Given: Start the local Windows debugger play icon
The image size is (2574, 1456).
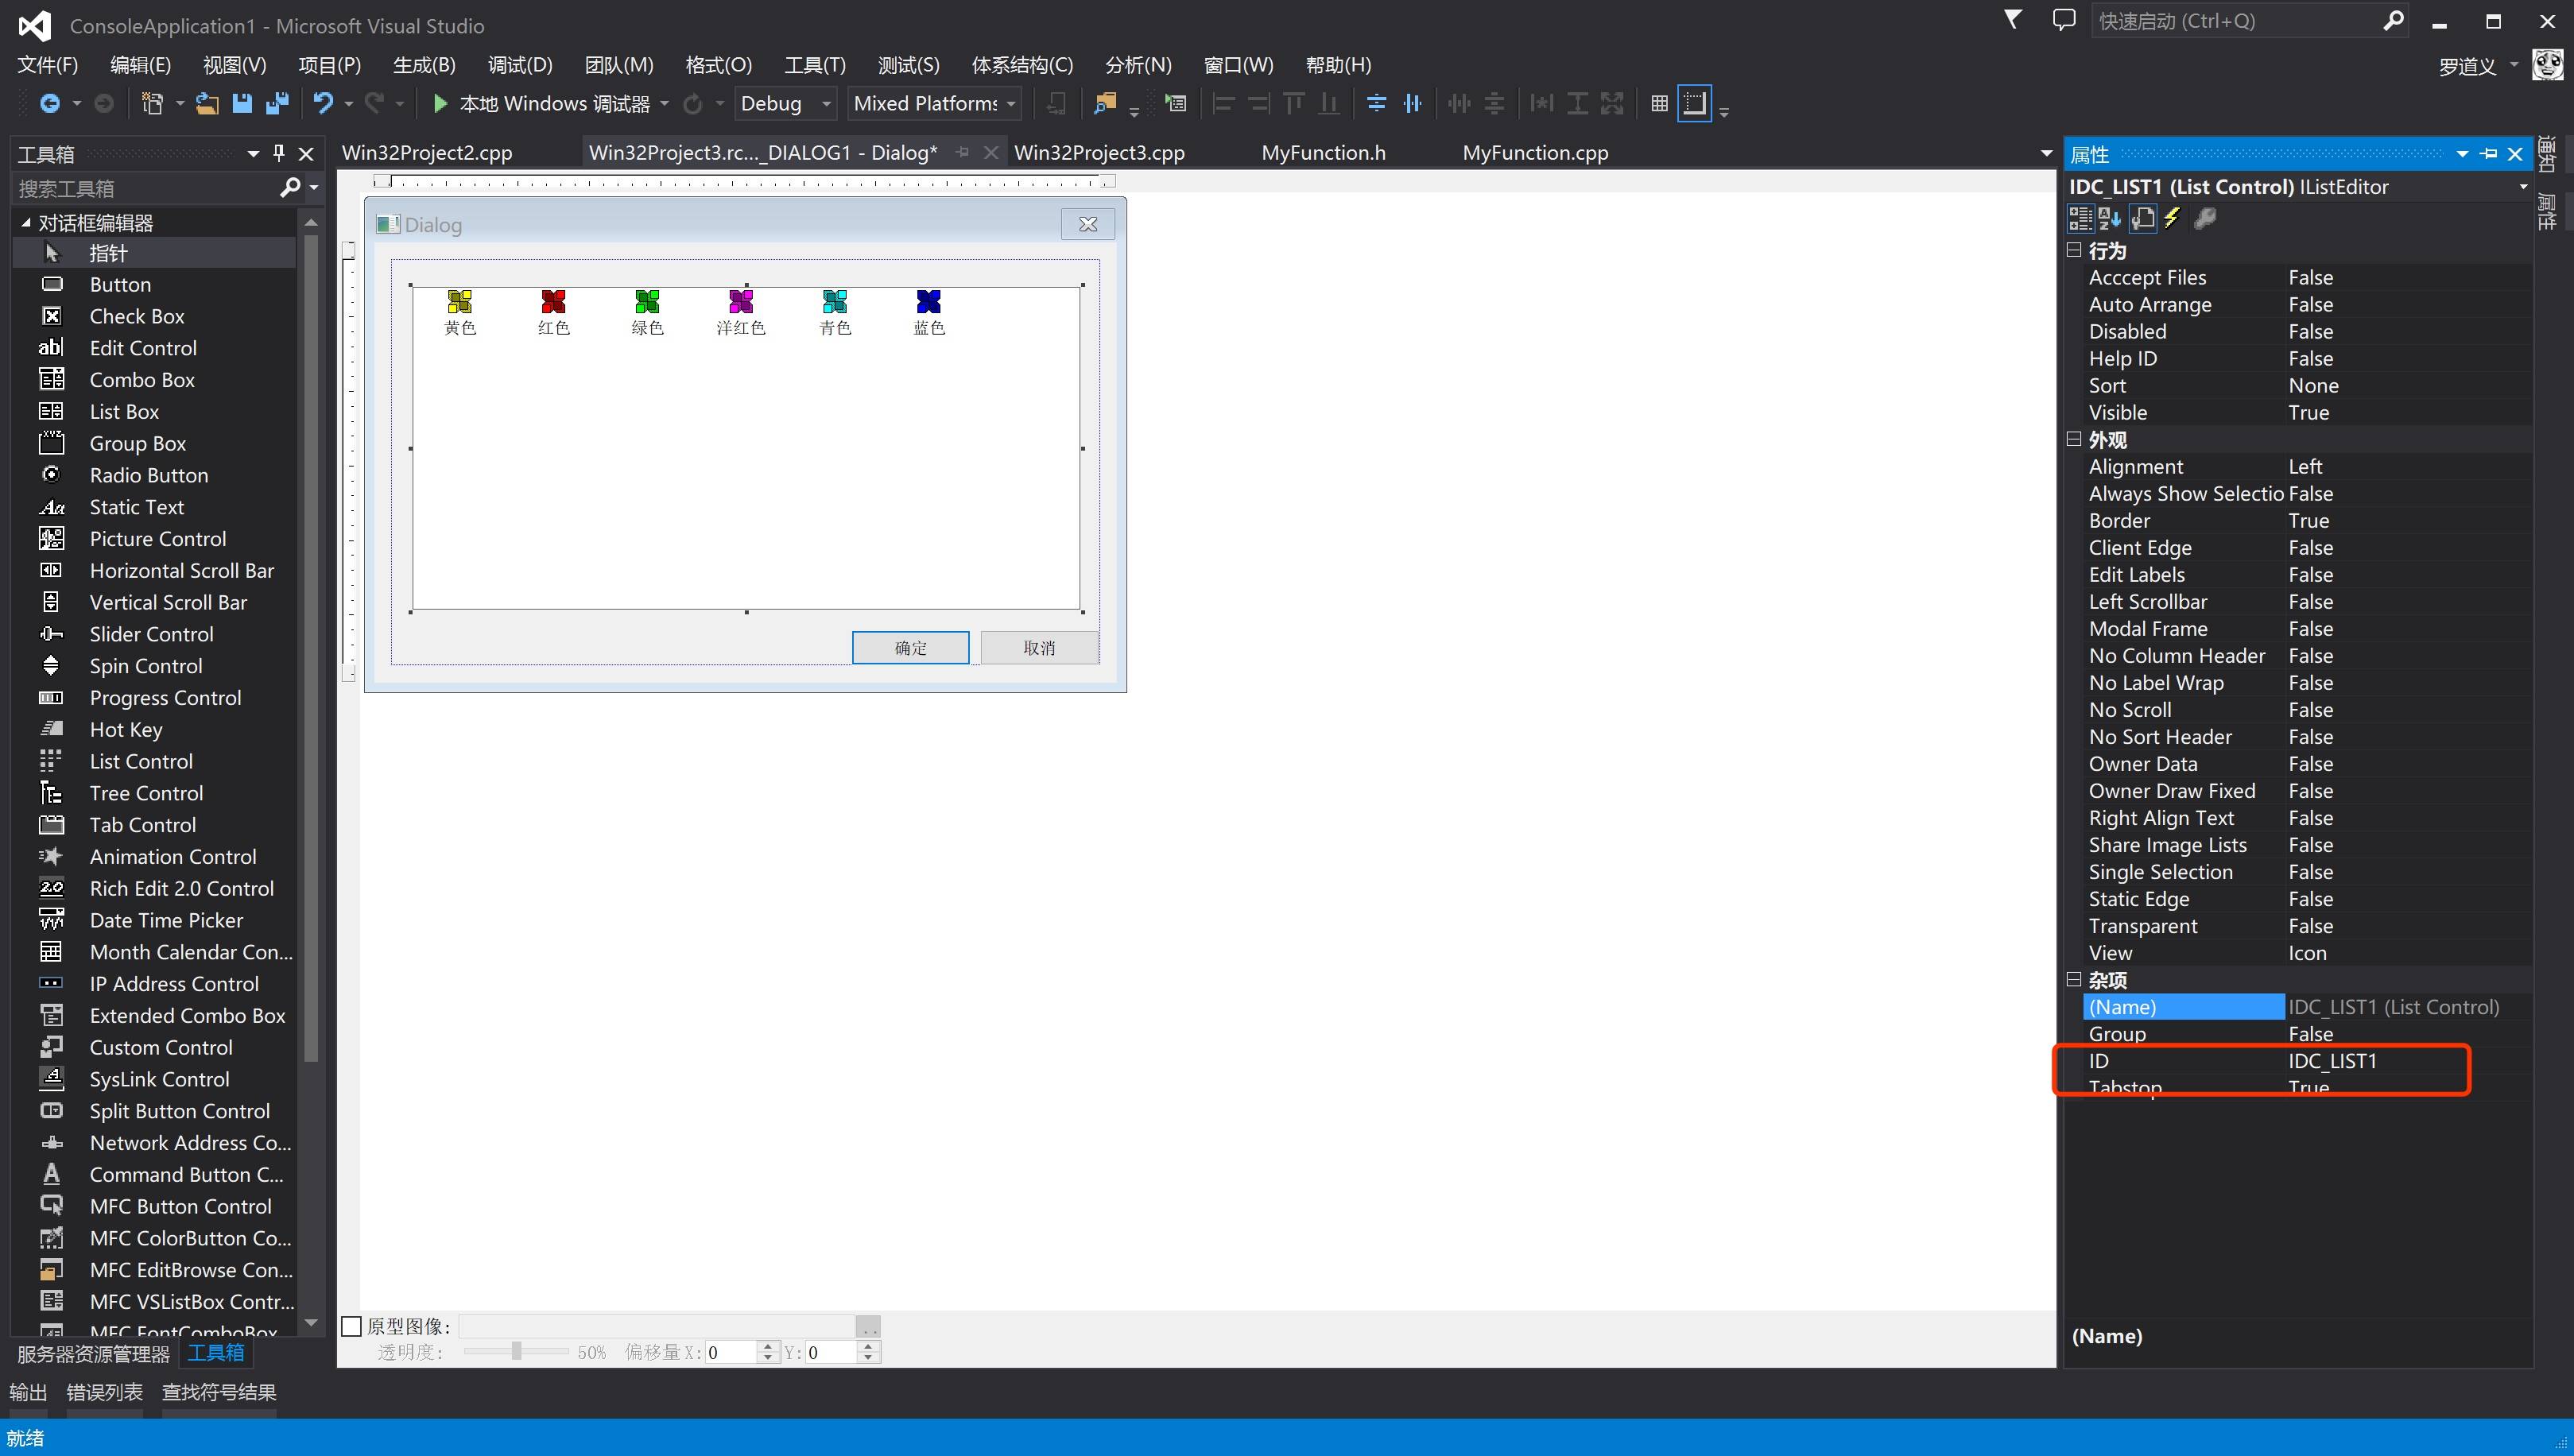Looking at the screenshot, I should pyautogui.click(x=440, y=103).
